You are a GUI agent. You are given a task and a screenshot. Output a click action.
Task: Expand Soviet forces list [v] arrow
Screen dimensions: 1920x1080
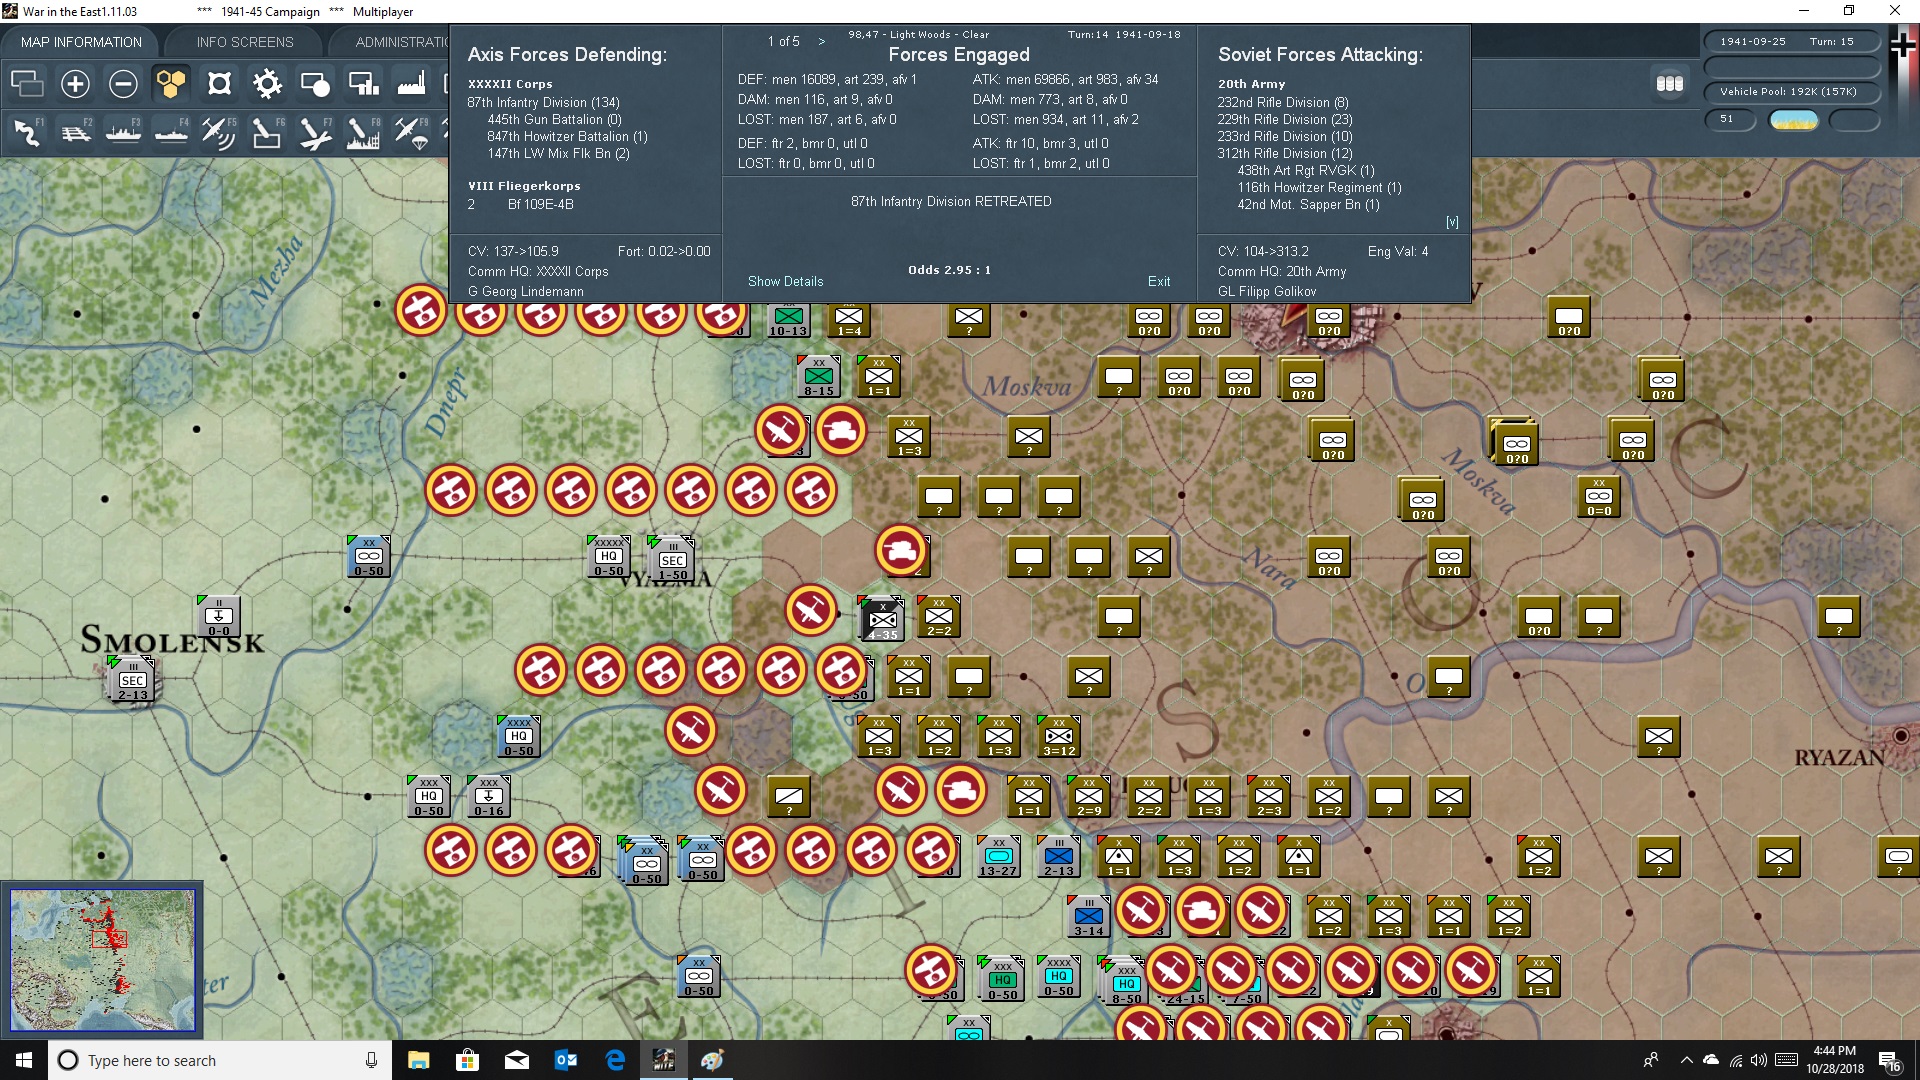click(x=1452, y=222)
